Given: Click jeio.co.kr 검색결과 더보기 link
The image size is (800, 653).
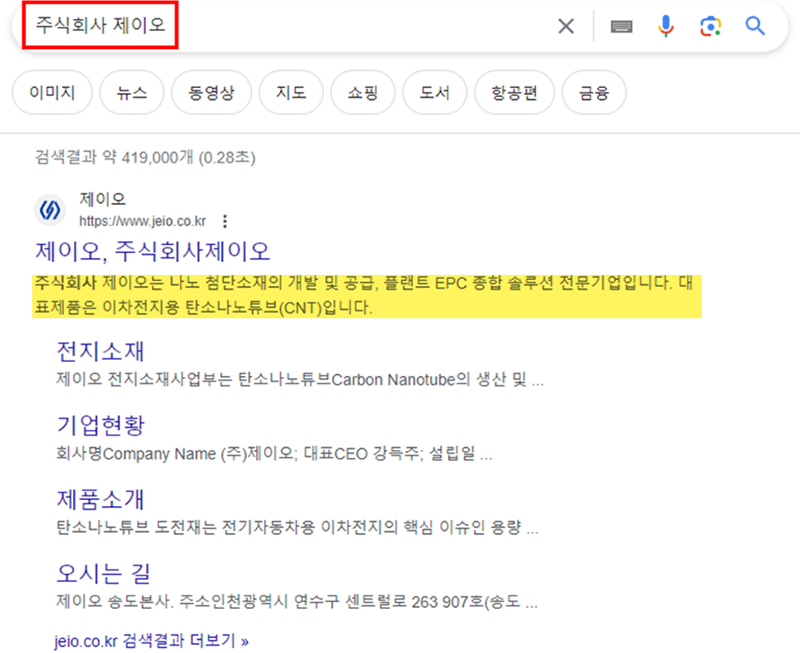Looking at the screenshot, I should click(152, 641).
